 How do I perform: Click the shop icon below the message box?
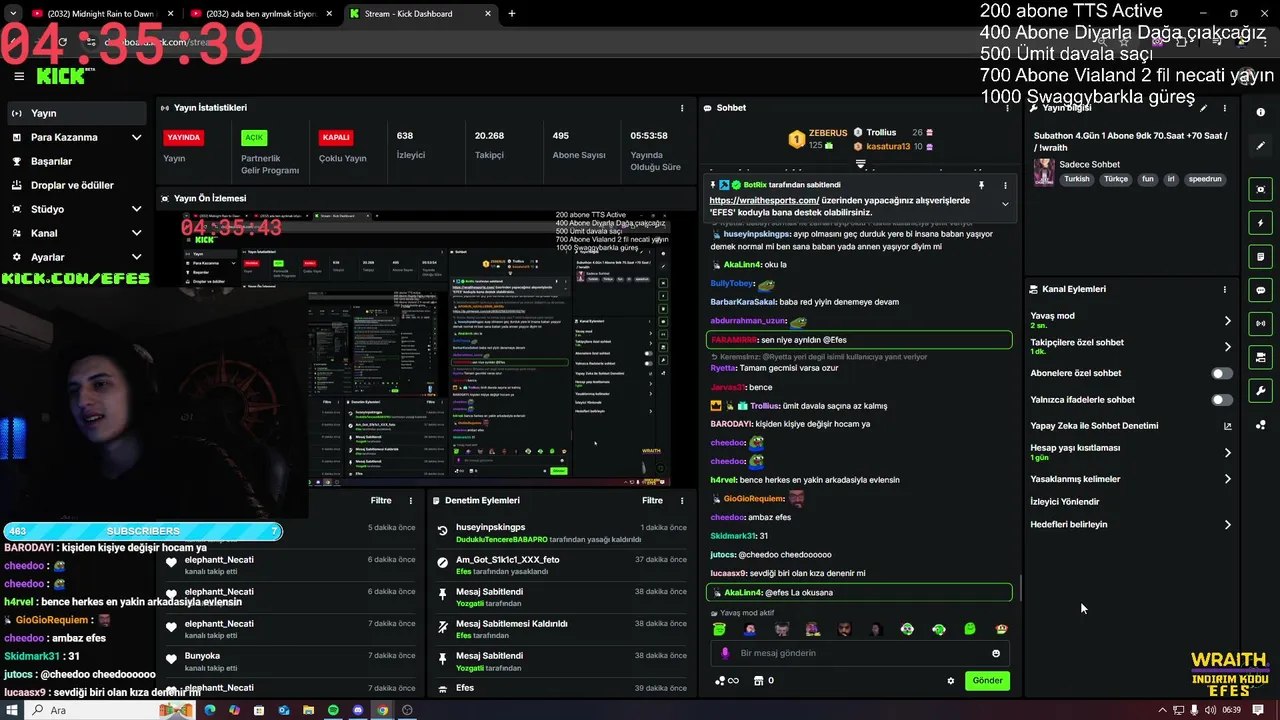pyautogui.click(x=758, y=681)
